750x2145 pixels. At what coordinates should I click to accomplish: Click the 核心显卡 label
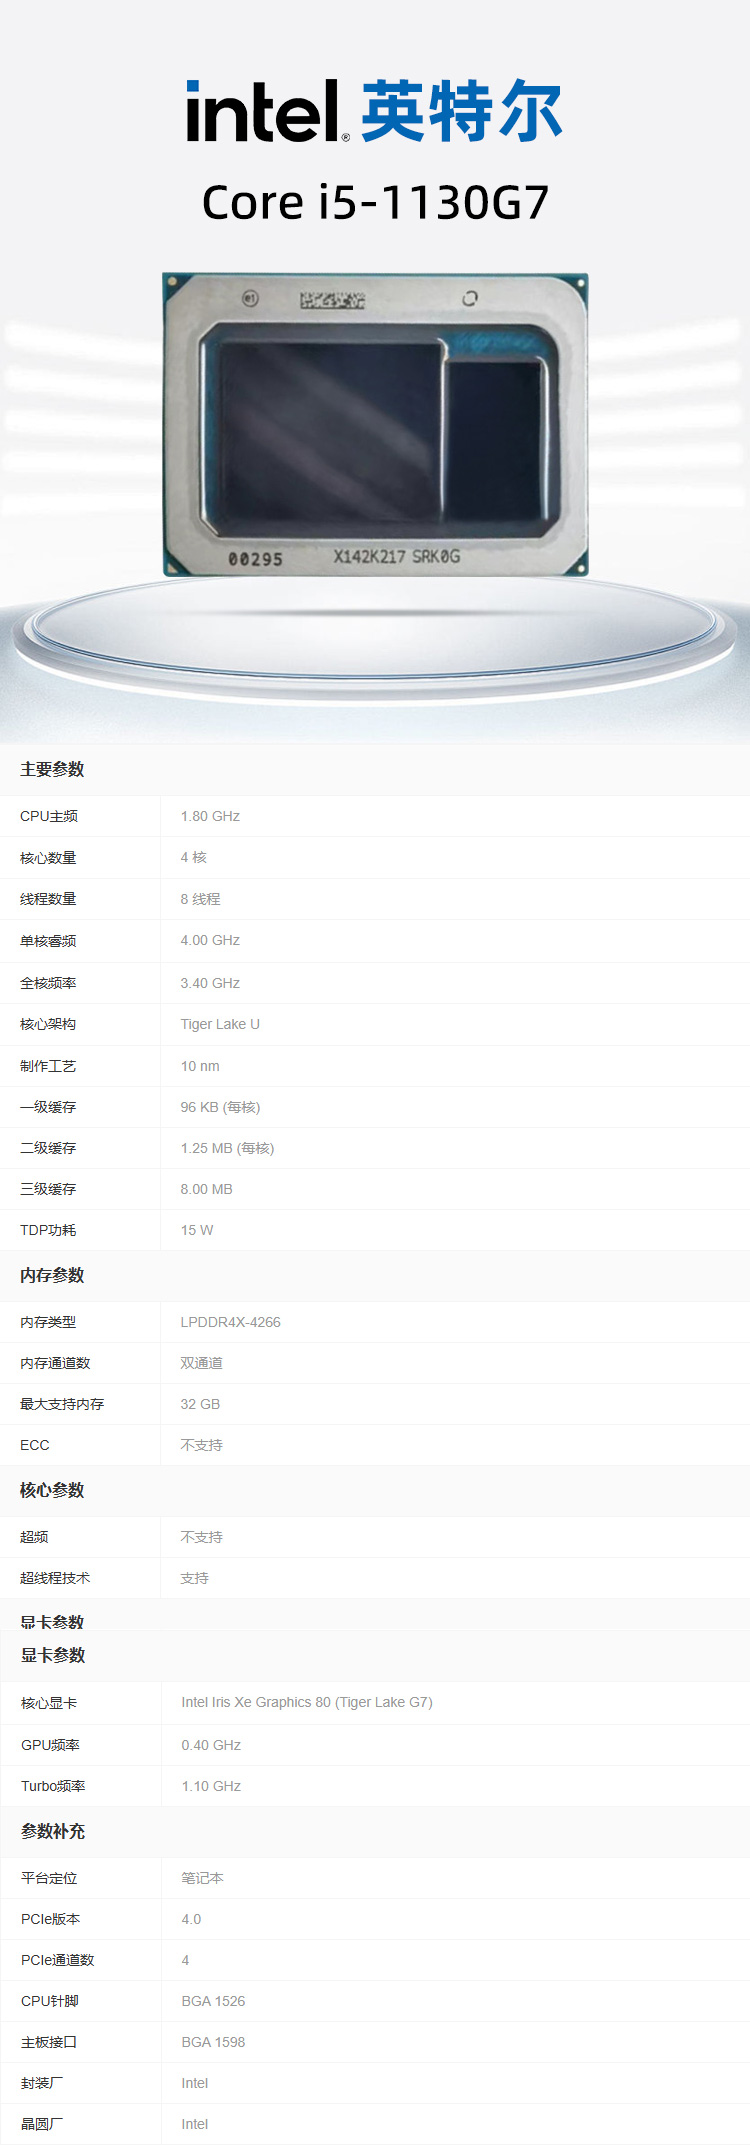(49, 1703)
